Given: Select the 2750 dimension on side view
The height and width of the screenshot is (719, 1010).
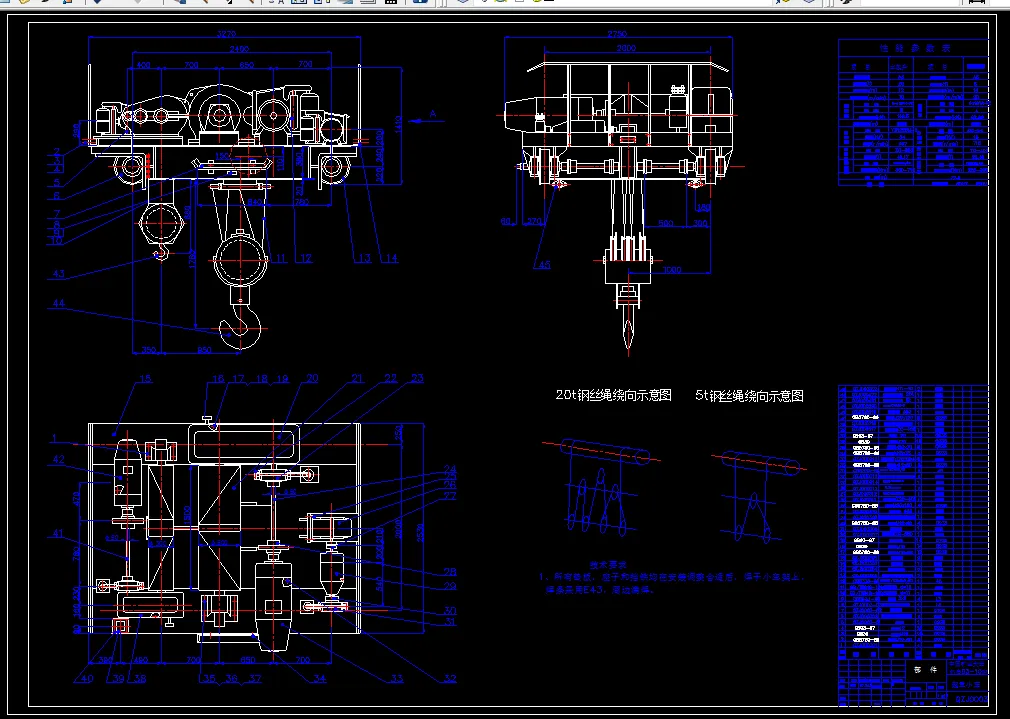Looking at the screenshot, I should 617,34.
